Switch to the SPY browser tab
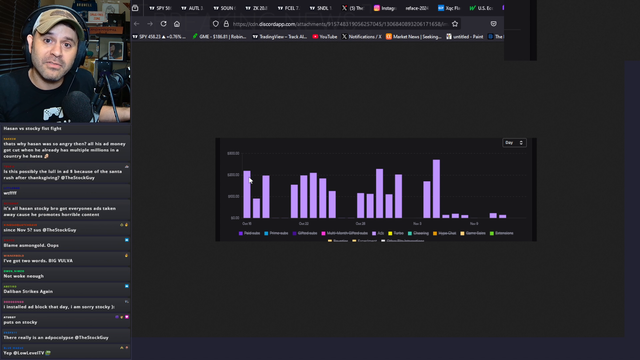The image size is (640, 360). (x=160, y=8)
